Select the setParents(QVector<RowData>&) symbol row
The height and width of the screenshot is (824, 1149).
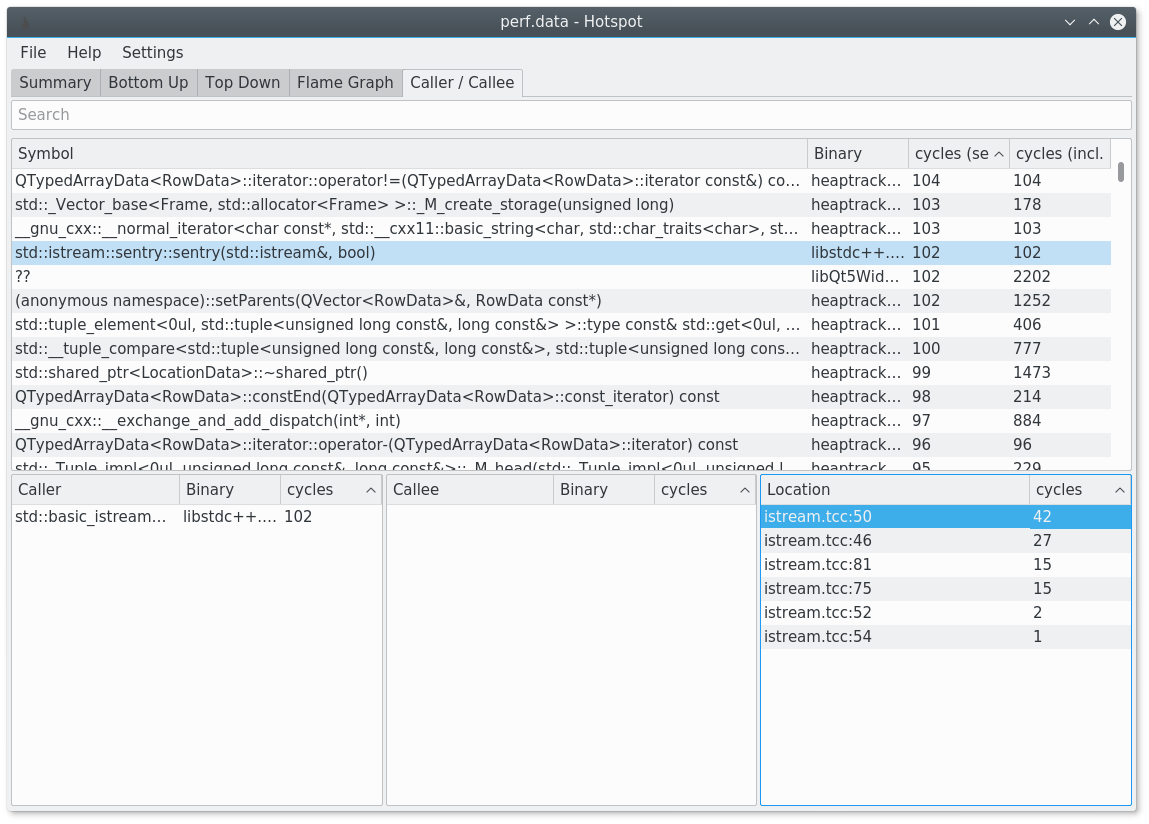[308, 301]
